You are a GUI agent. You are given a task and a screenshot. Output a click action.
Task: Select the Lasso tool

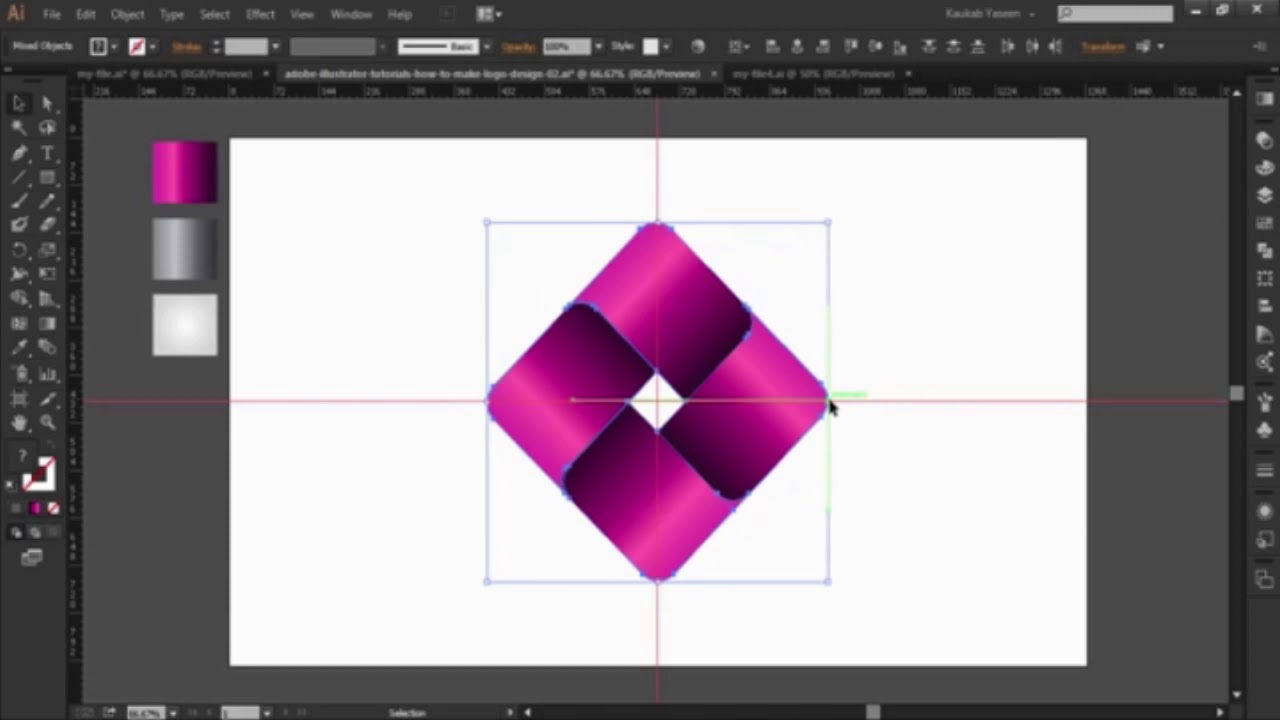[x=47, y=128]
